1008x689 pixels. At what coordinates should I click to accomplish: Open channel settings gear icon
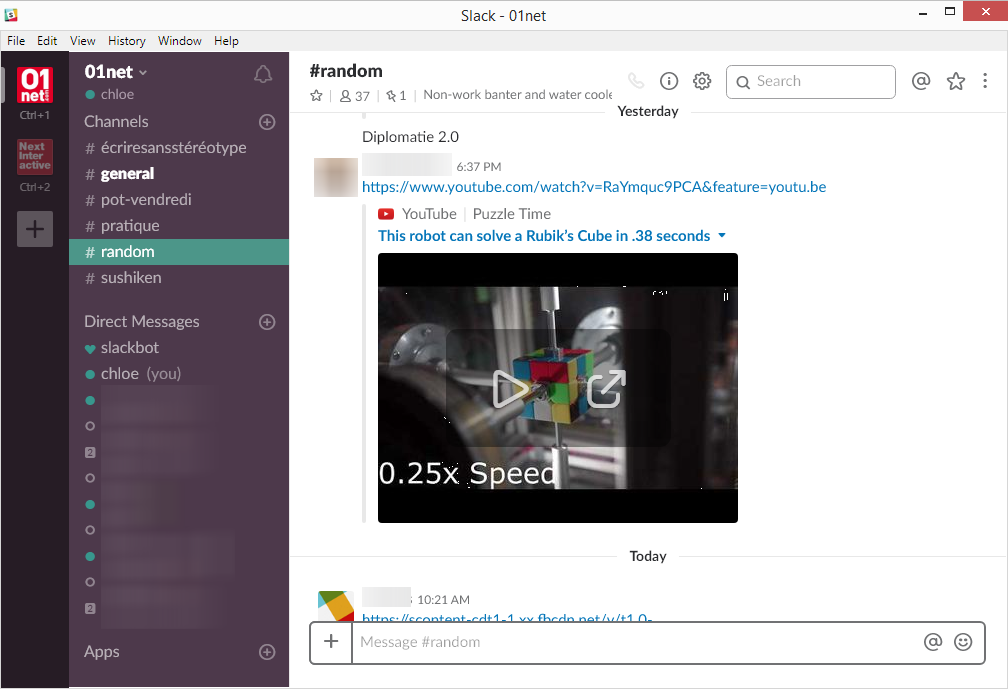[702, 81]
